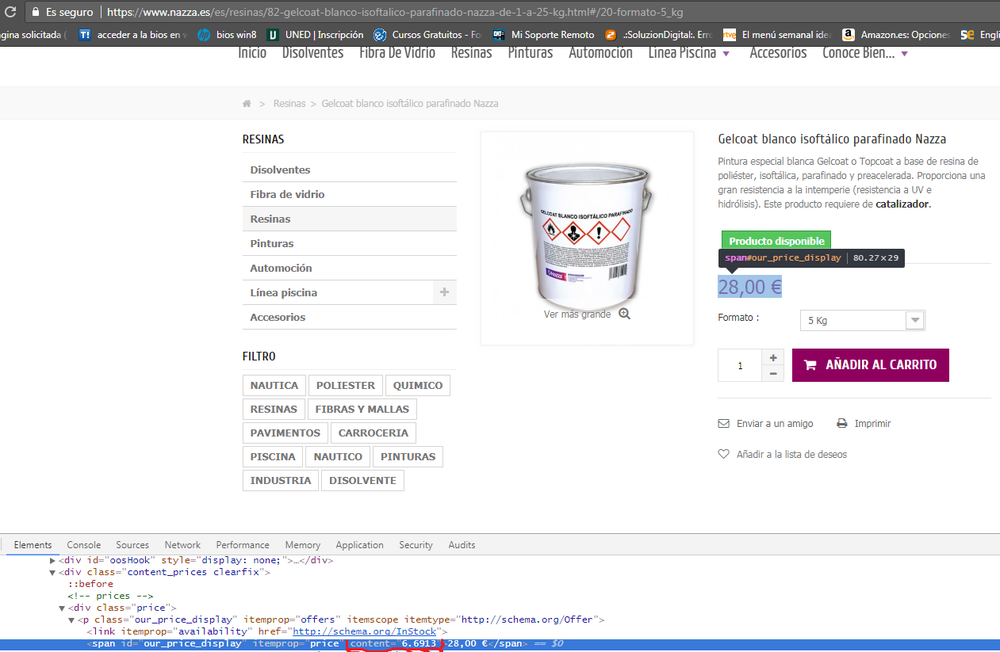Click the PINTURAS filter tag

click(408, 457)
